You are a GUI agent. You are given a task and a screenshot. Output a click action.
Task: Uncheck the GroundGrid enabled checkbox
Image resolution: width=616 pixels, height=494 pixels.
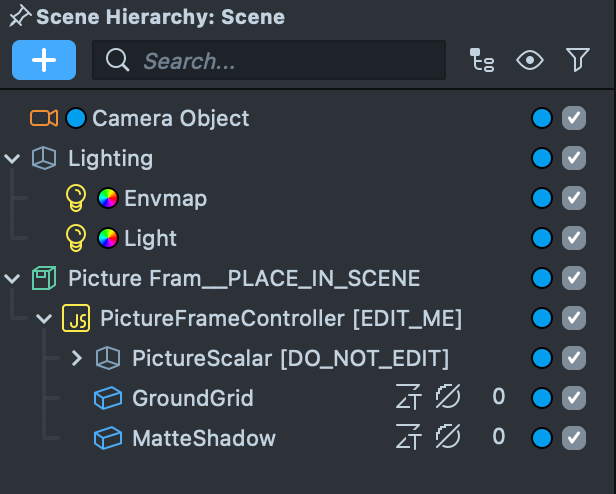click(x=574, y=398)
